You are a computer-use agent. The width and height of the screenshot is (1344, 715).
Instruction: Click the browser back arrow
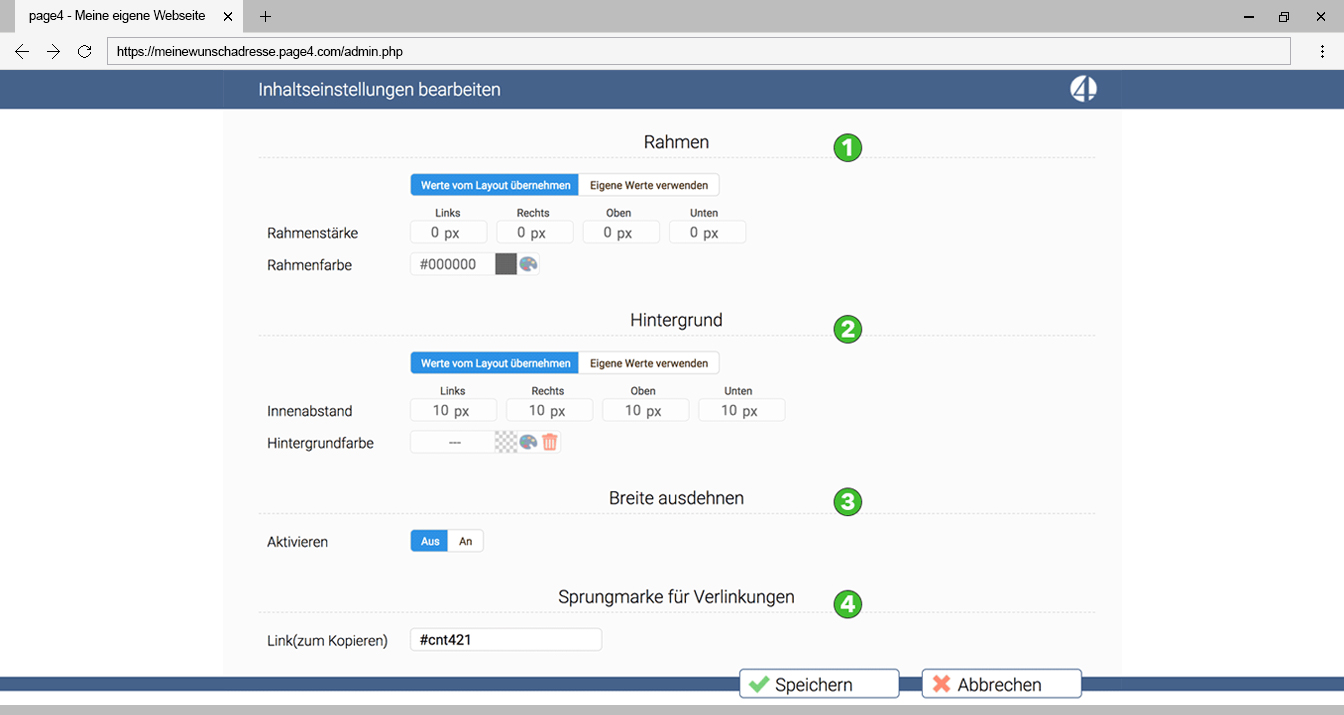pyautogui.click(x=22, y=51)
